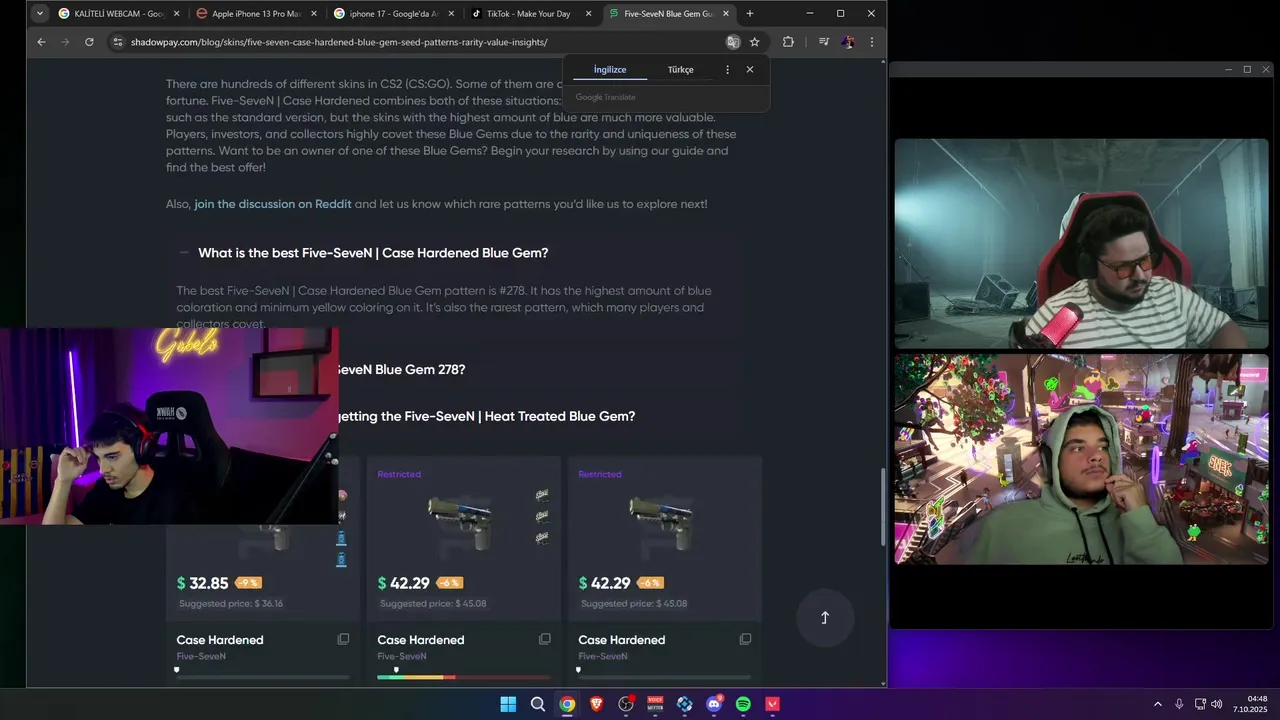
Task: Expand the Blue Gem 278 question
Action: click(x=400, y=369)
